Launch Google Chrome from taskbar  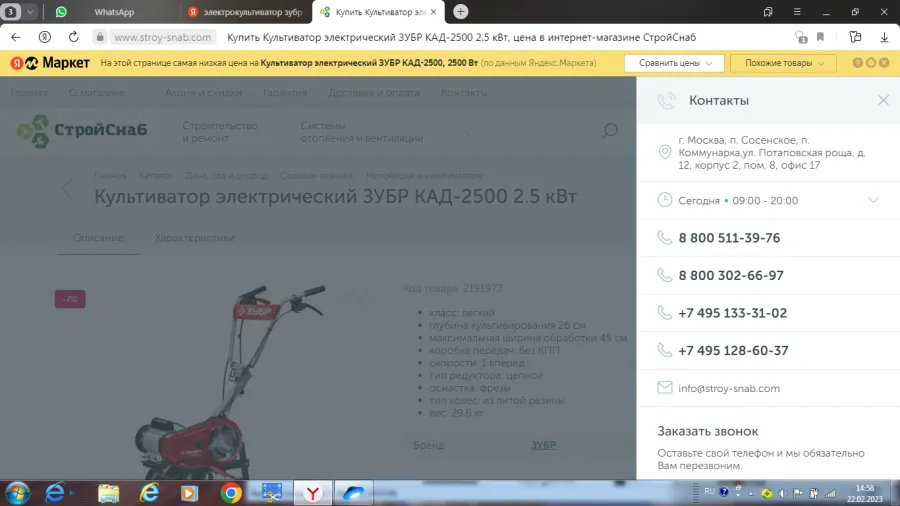231,493
